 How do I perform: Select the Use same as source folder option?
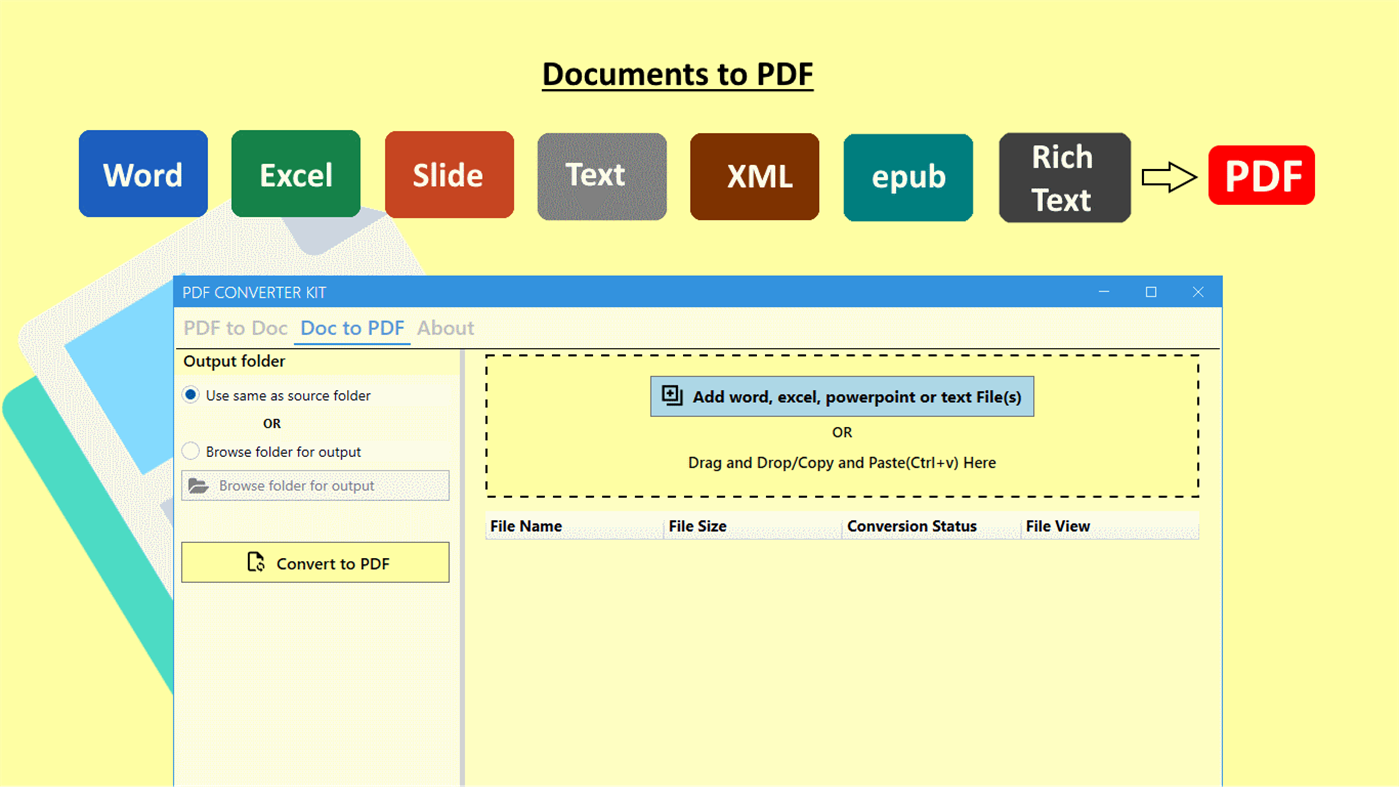click(x=190, y=394)
